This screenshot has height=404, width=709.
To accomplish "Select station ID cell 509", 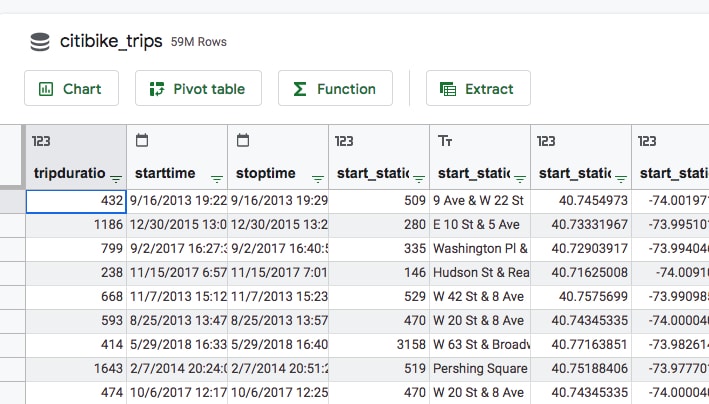I will pyautogui.click(x=379, y=201).
